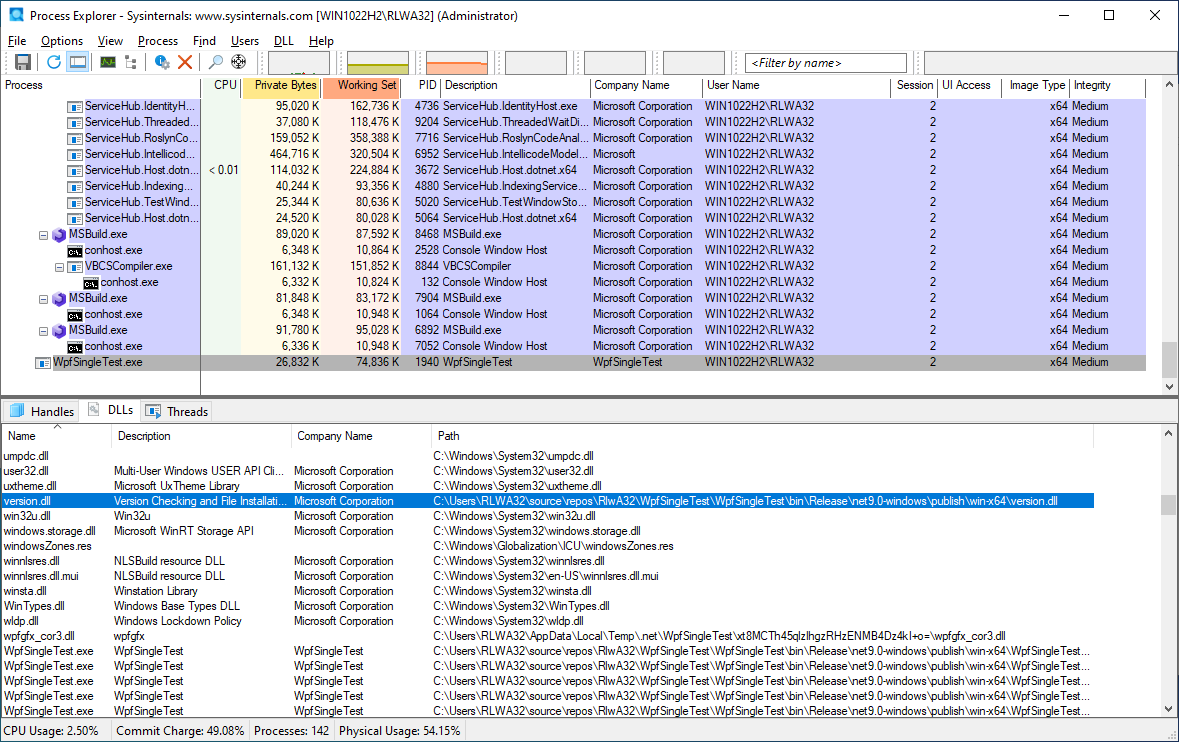Toggle the lower pane toolbar button
This screenshot has width=1179, height=742.
(77, 62)
